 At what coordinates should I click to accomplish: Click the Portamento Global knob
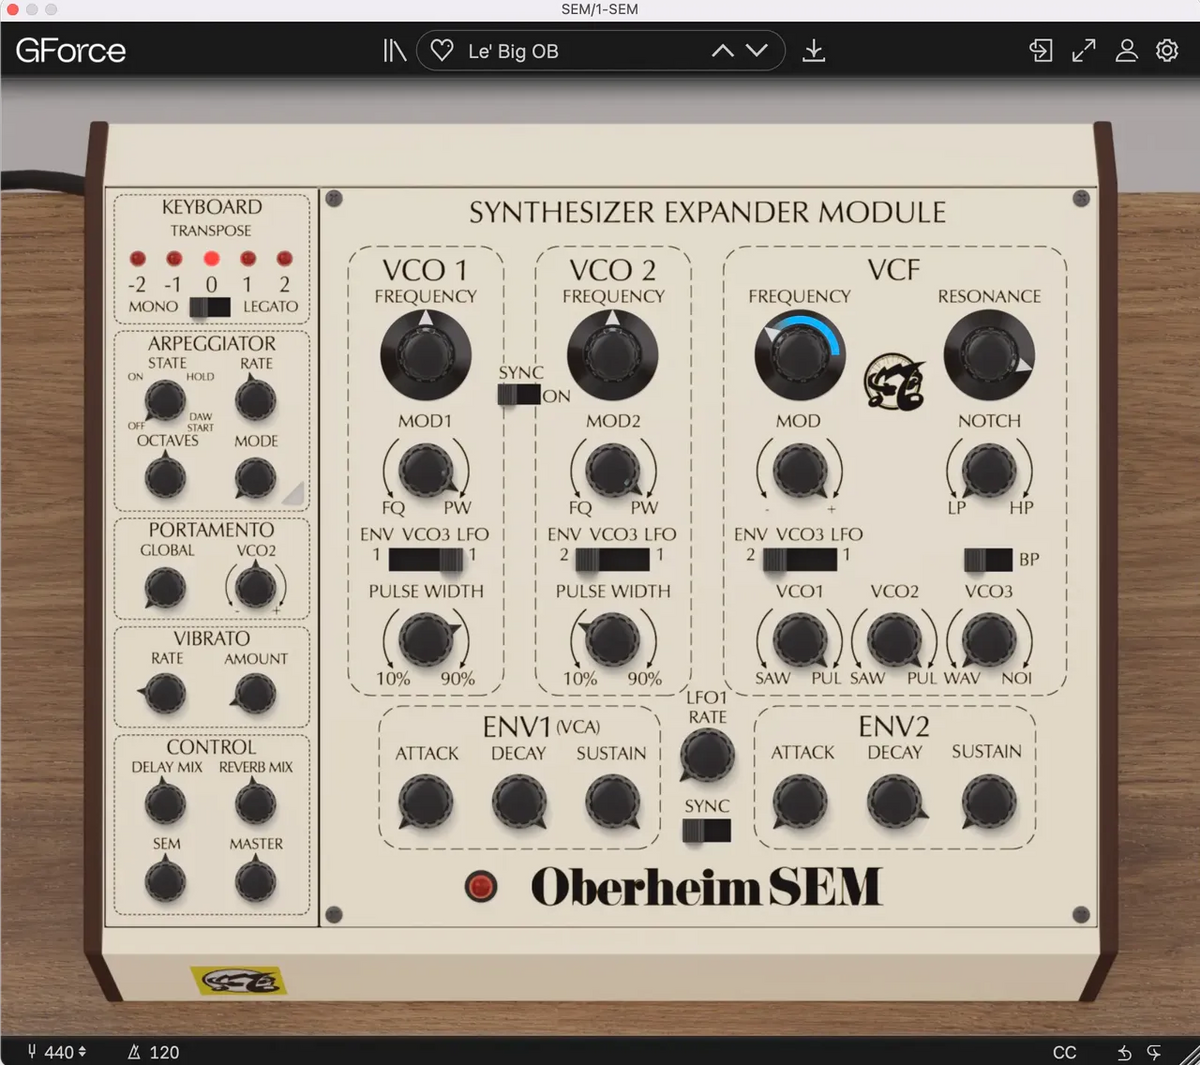(x=165, y=588)
